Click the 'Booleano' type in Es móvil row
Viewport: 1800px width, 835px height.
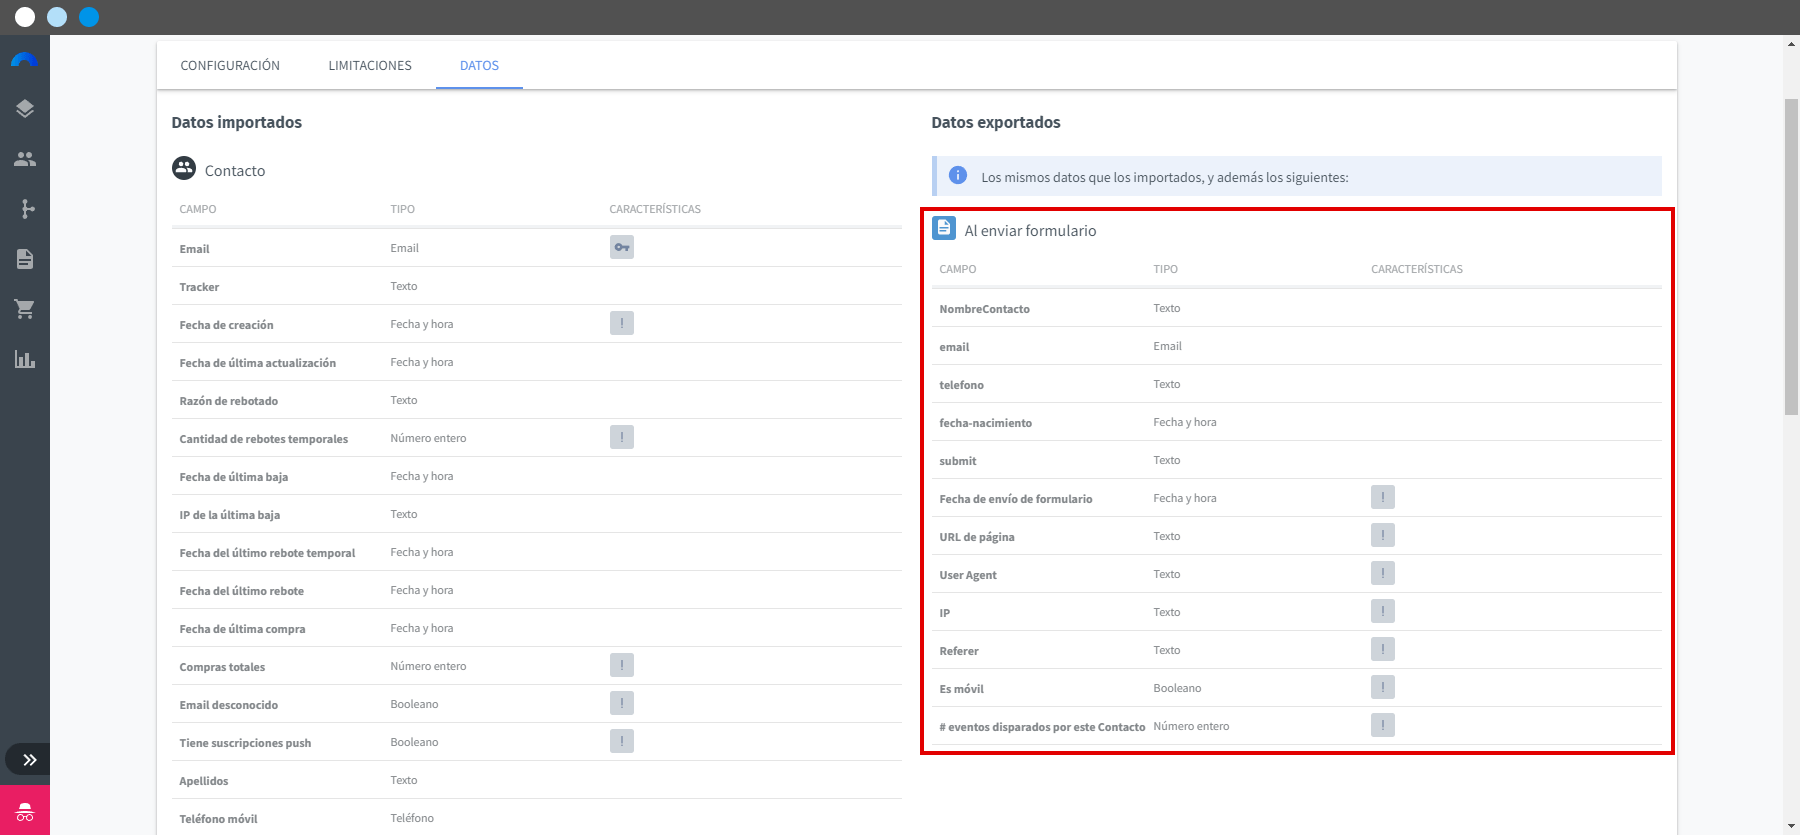[1177, 688]
